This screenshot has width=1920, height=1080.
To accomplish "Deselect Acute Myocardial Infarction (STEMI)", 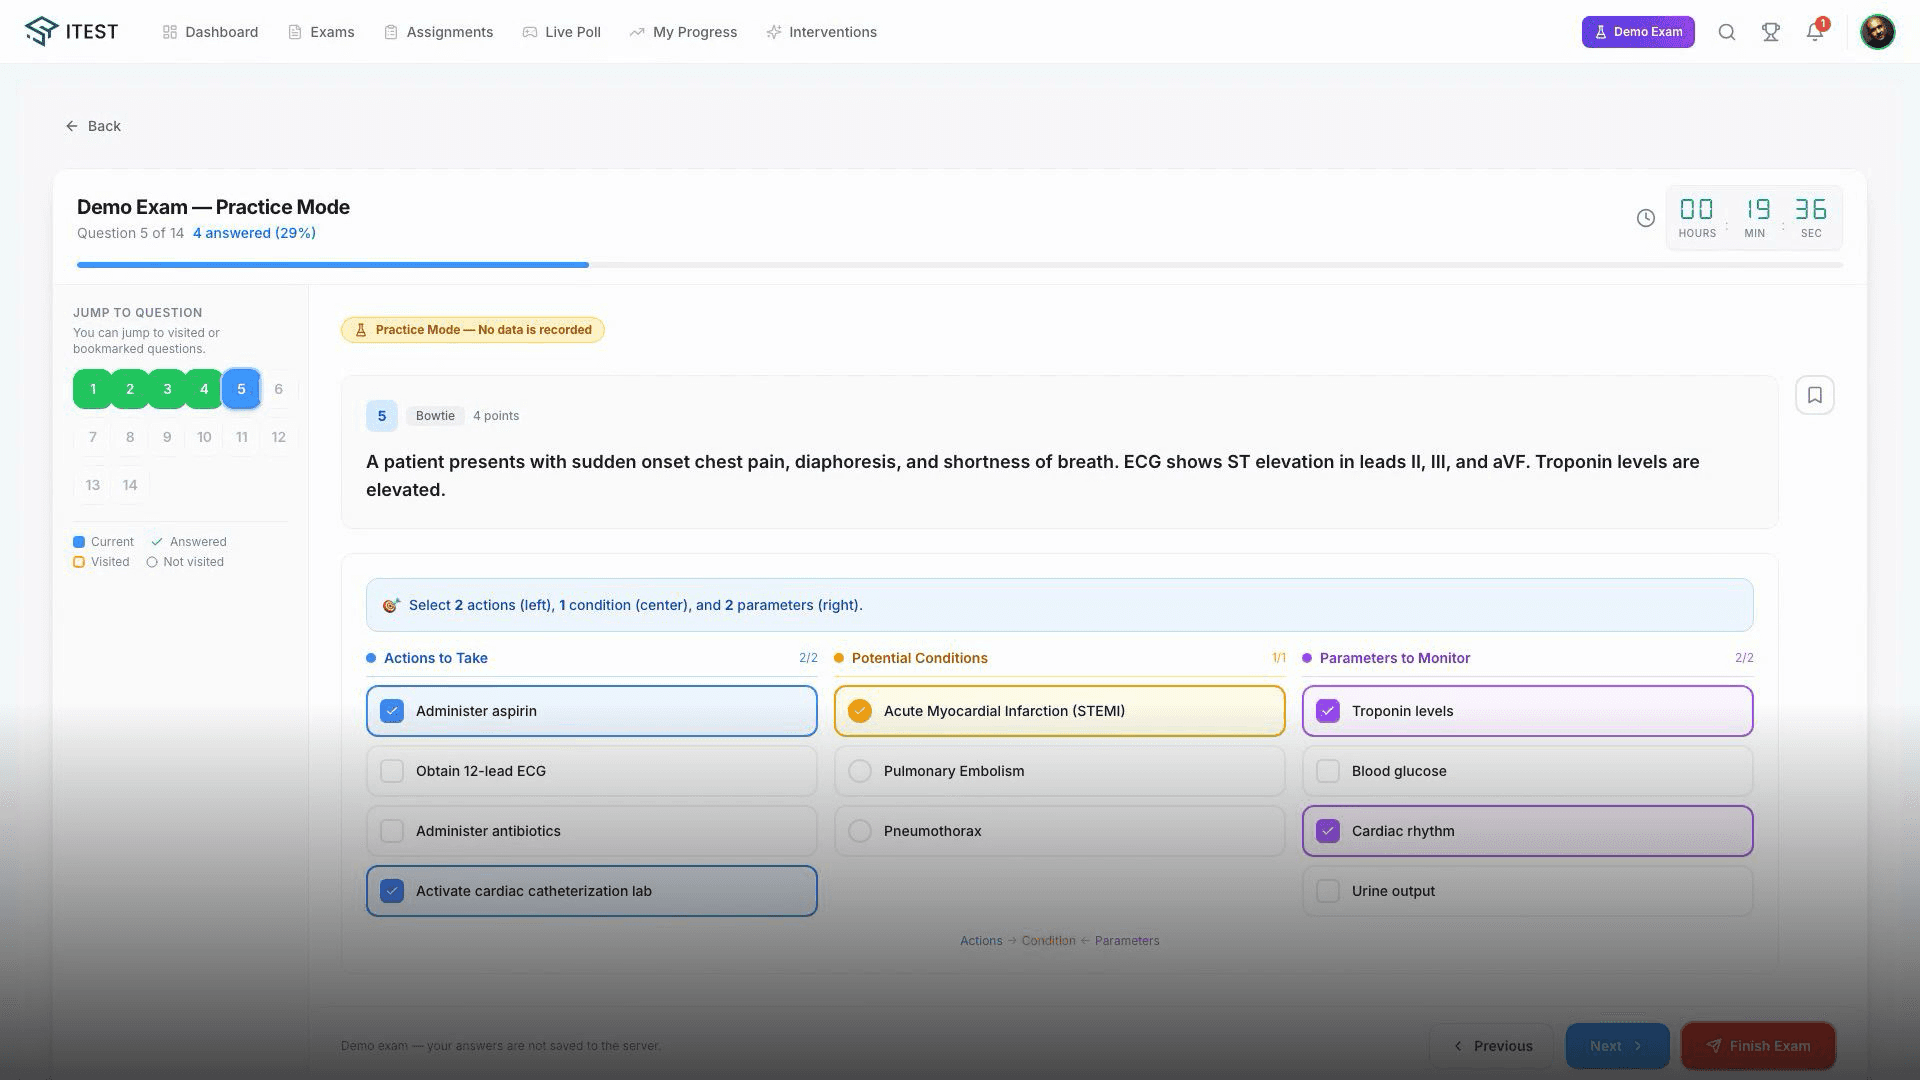I will [1059, 711].
